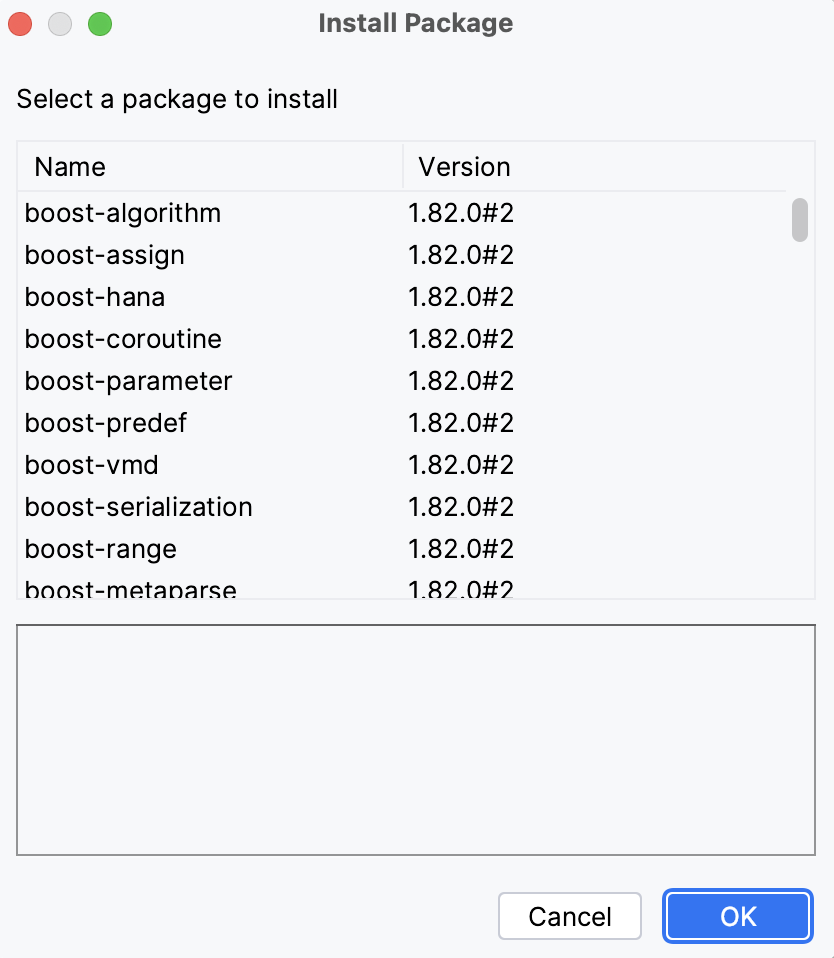Select the boost-assign package
This screenshot has height=958, width=834.
coord(104,255)
